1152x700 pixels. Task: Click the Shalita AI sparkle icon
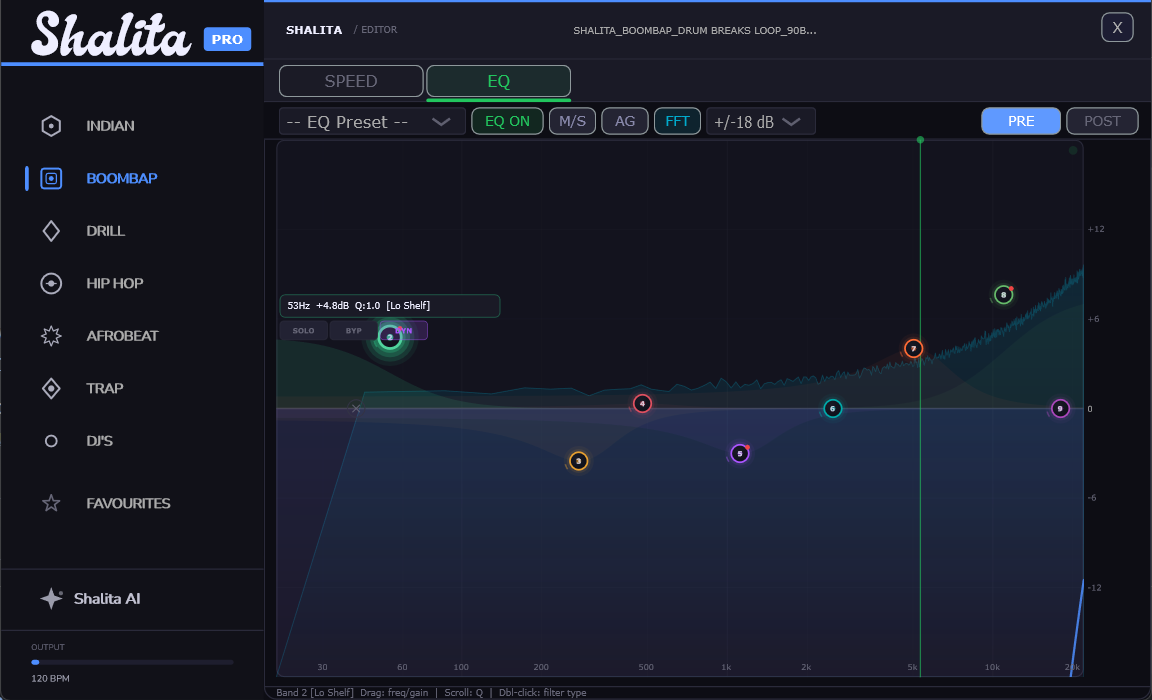[x=51, y=599]
